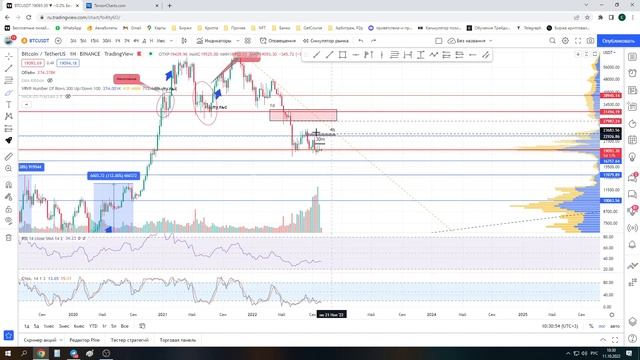The height and width of the screenshot is (360, 640).
Task: Take a snapshot with camera icon
Action: (x=590, y=41)
